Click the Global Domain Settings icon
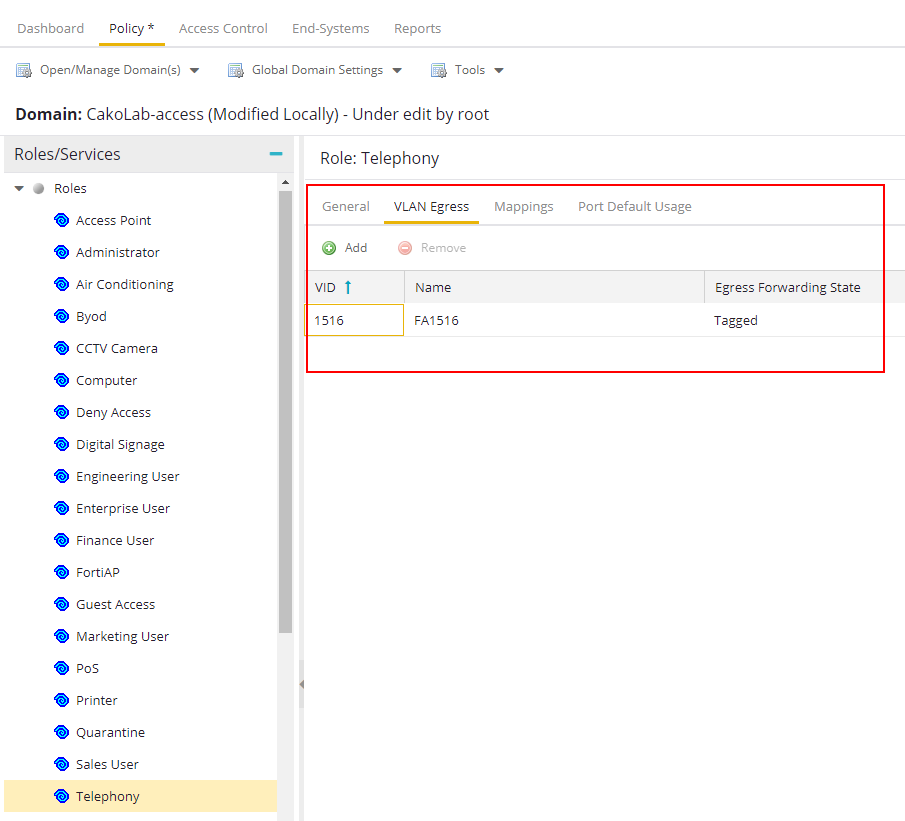 click(236, 70)
